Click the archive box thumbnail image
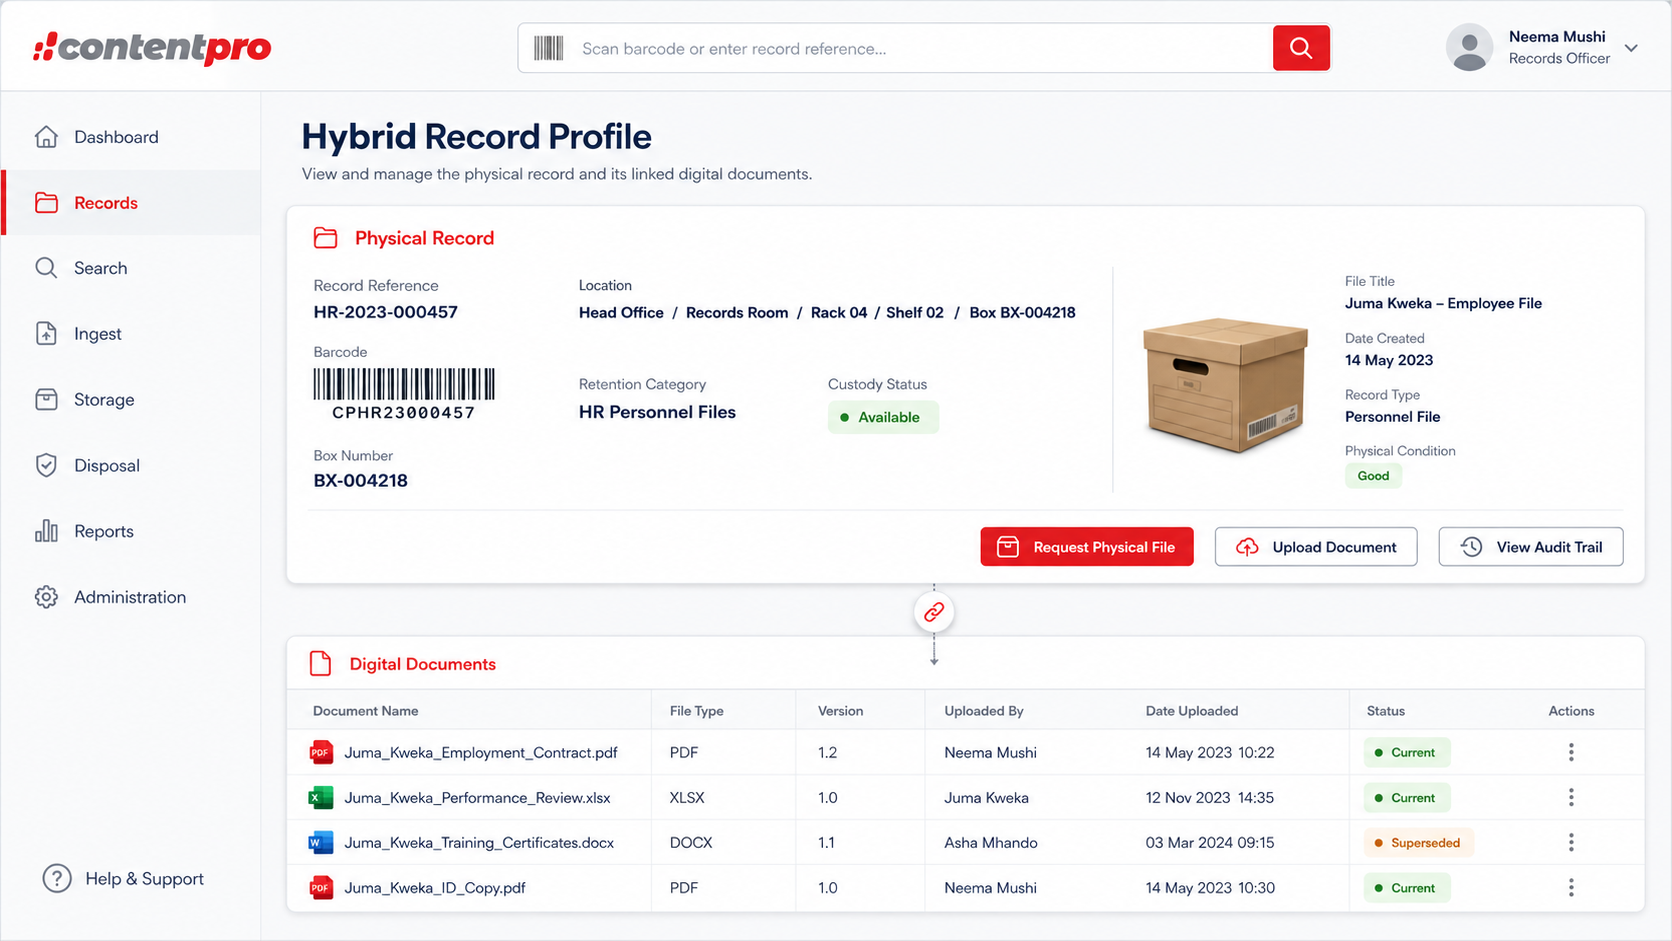 pyautogui.click(x=1226, y=385)
